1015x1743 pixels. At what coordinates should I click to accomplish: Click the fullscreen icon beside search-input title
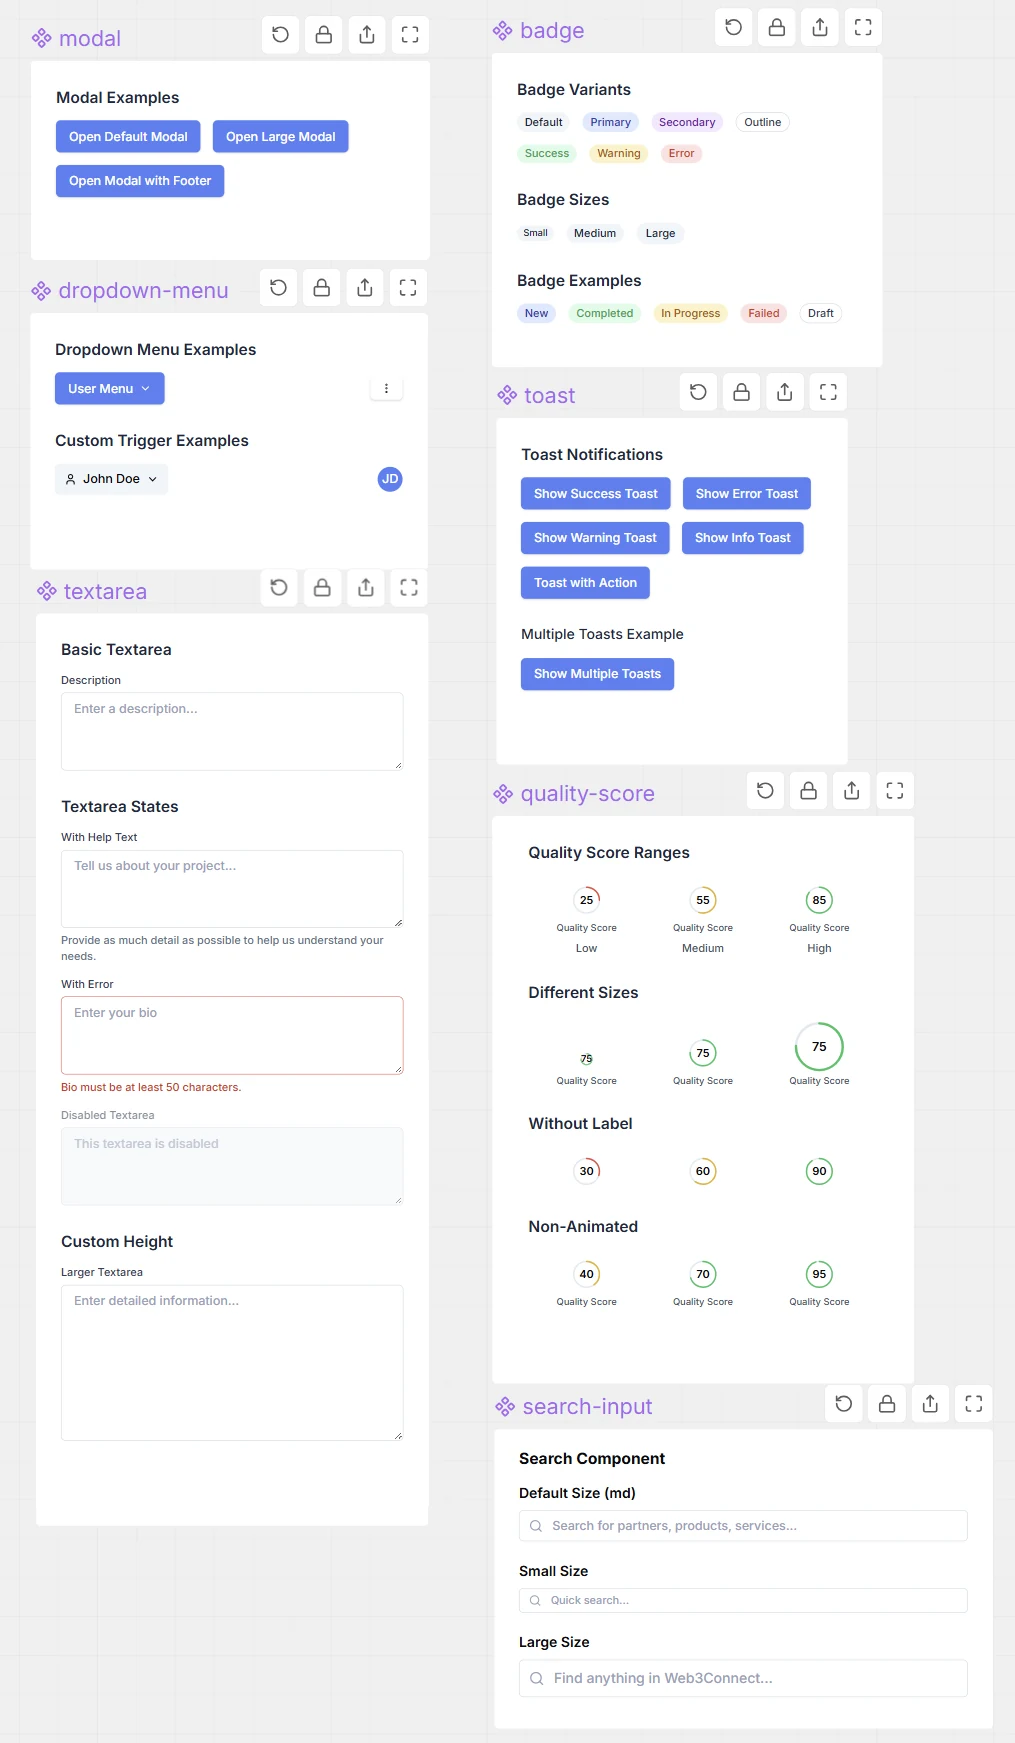click(974, 1404)
